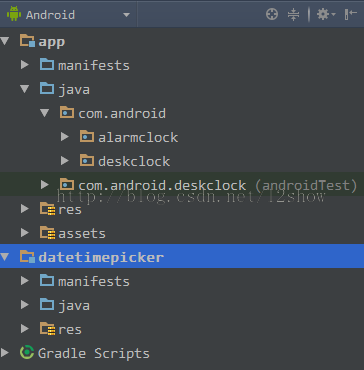Select the Gradle Scripts label
Screen dimensions: 364x370
pyautogui.click(x=94, y=354)
